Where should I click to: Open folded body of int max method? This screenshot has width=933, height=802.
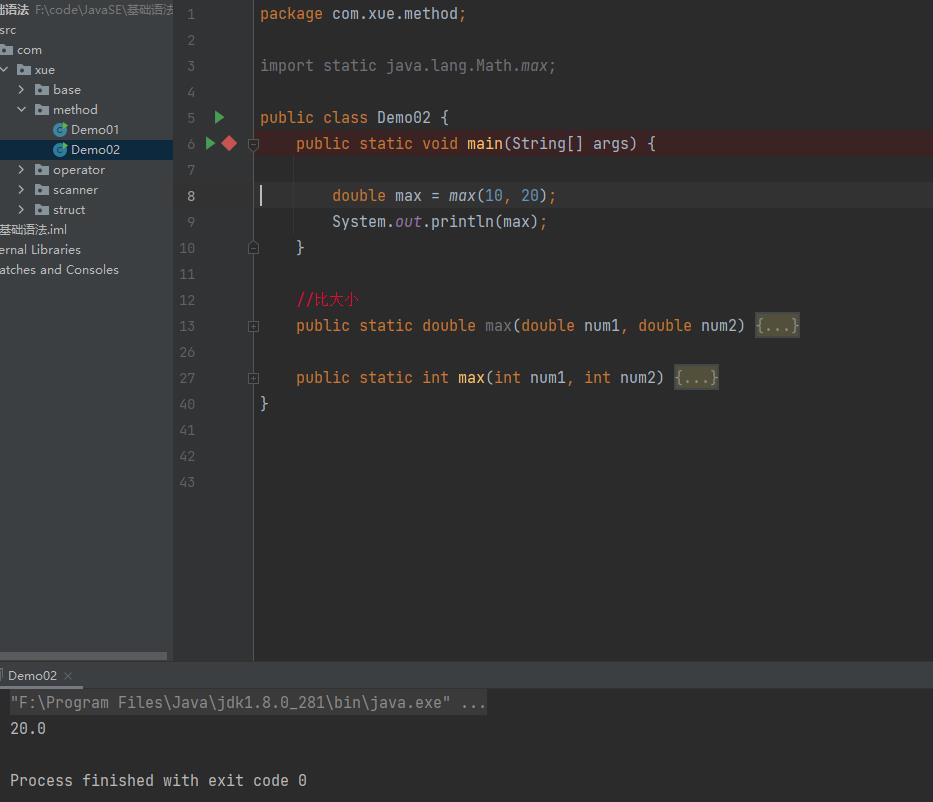click(x=696, y=377)
